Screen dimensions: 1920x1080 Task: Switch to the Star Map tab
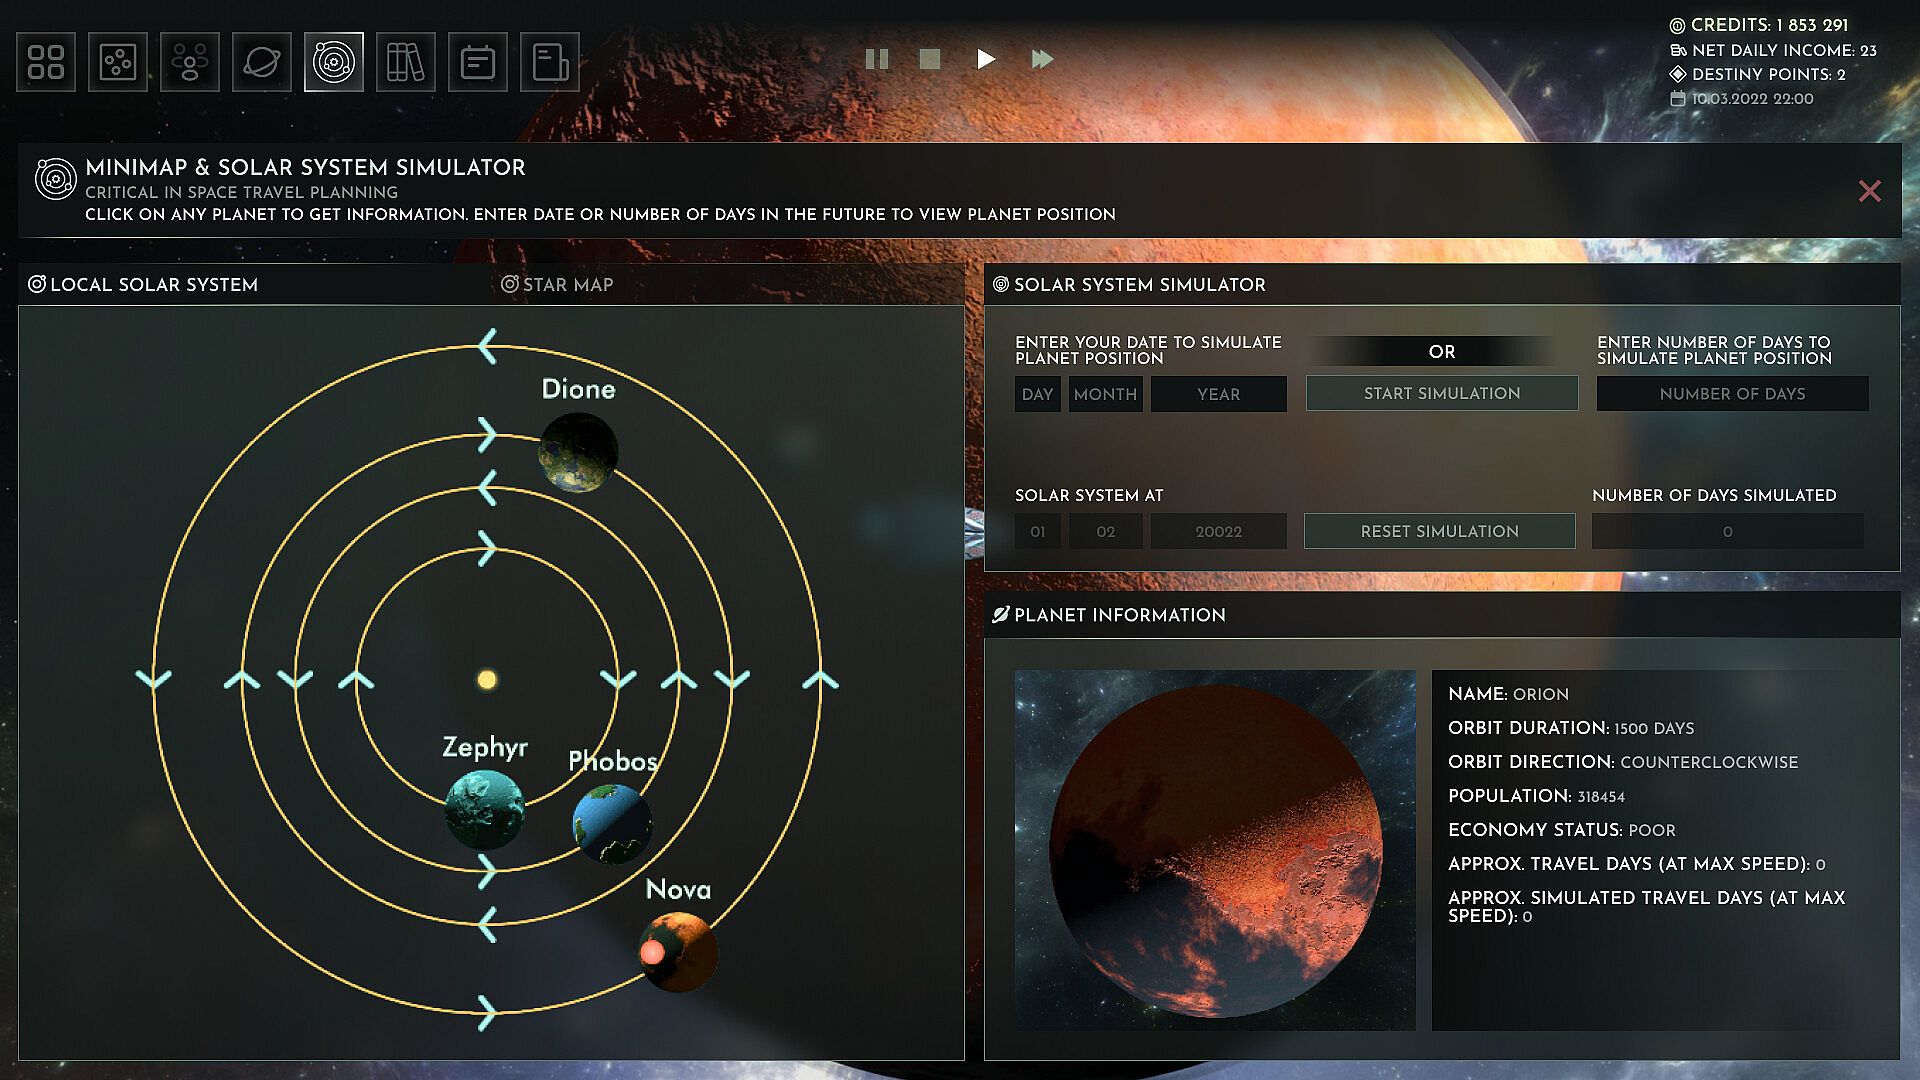557,285
